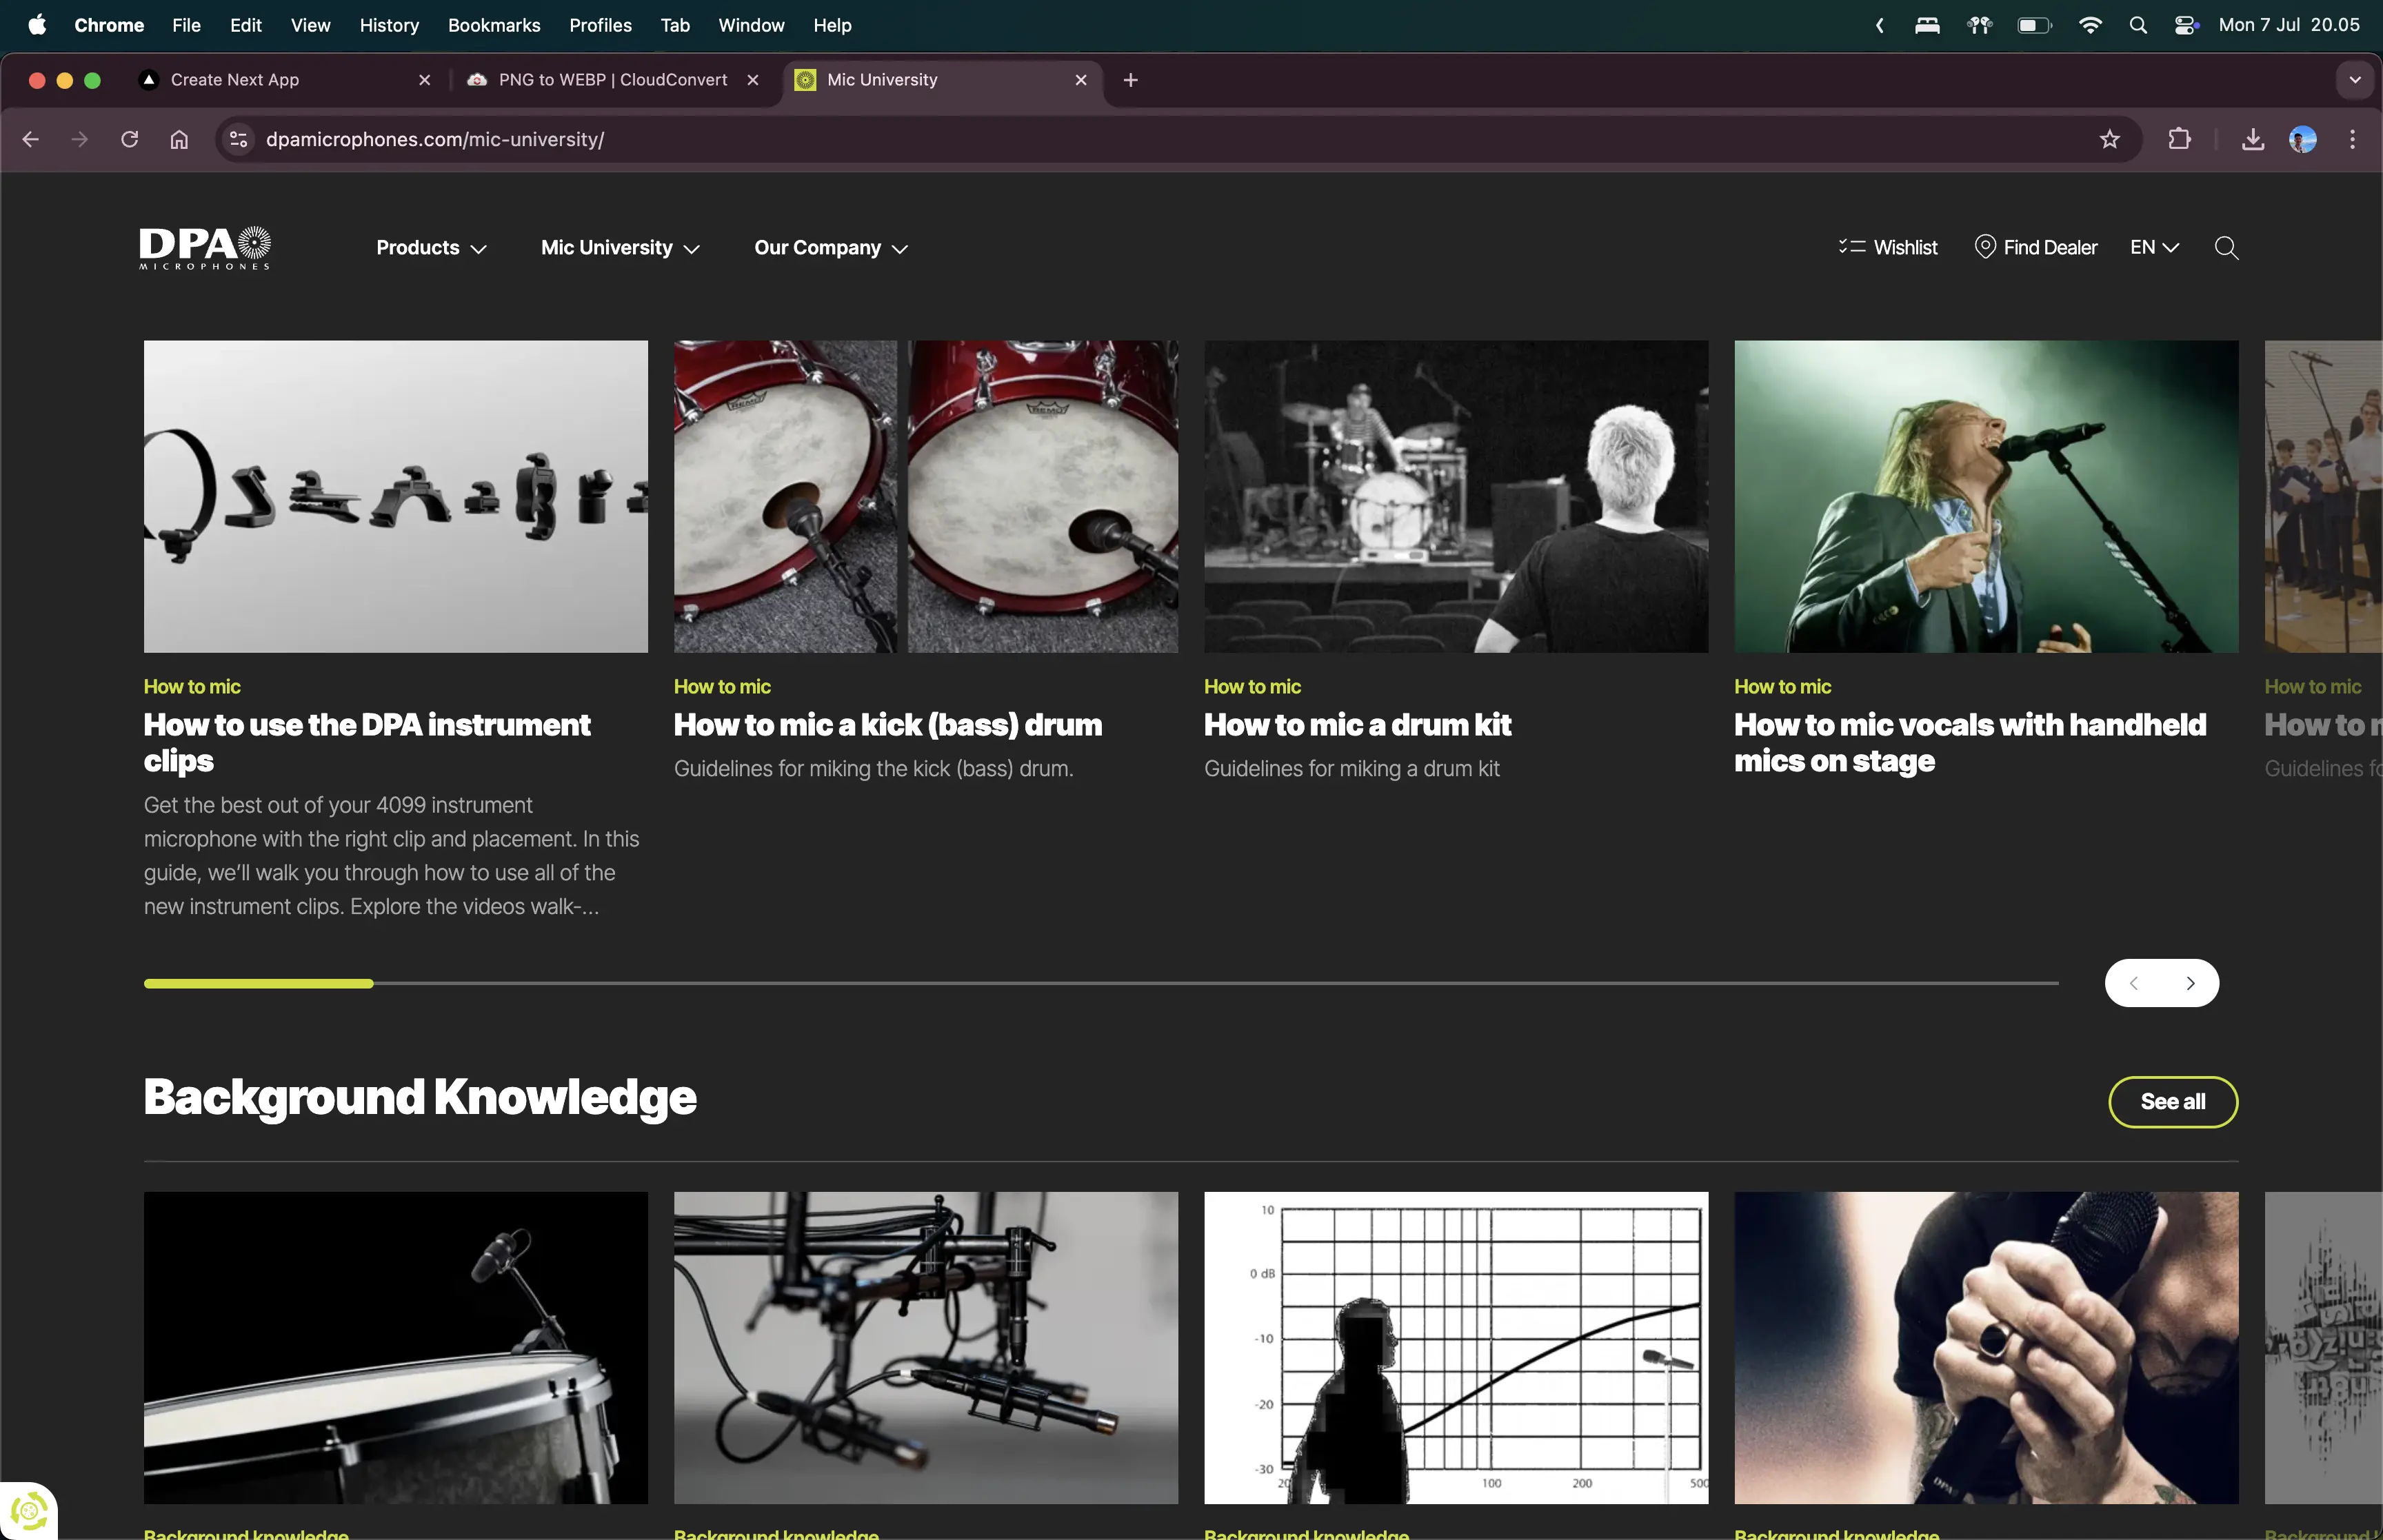Open 'How to use the DPA instrument clips' article
This screenshot has height=1540, width=2383.
click(x=367, y=743)
